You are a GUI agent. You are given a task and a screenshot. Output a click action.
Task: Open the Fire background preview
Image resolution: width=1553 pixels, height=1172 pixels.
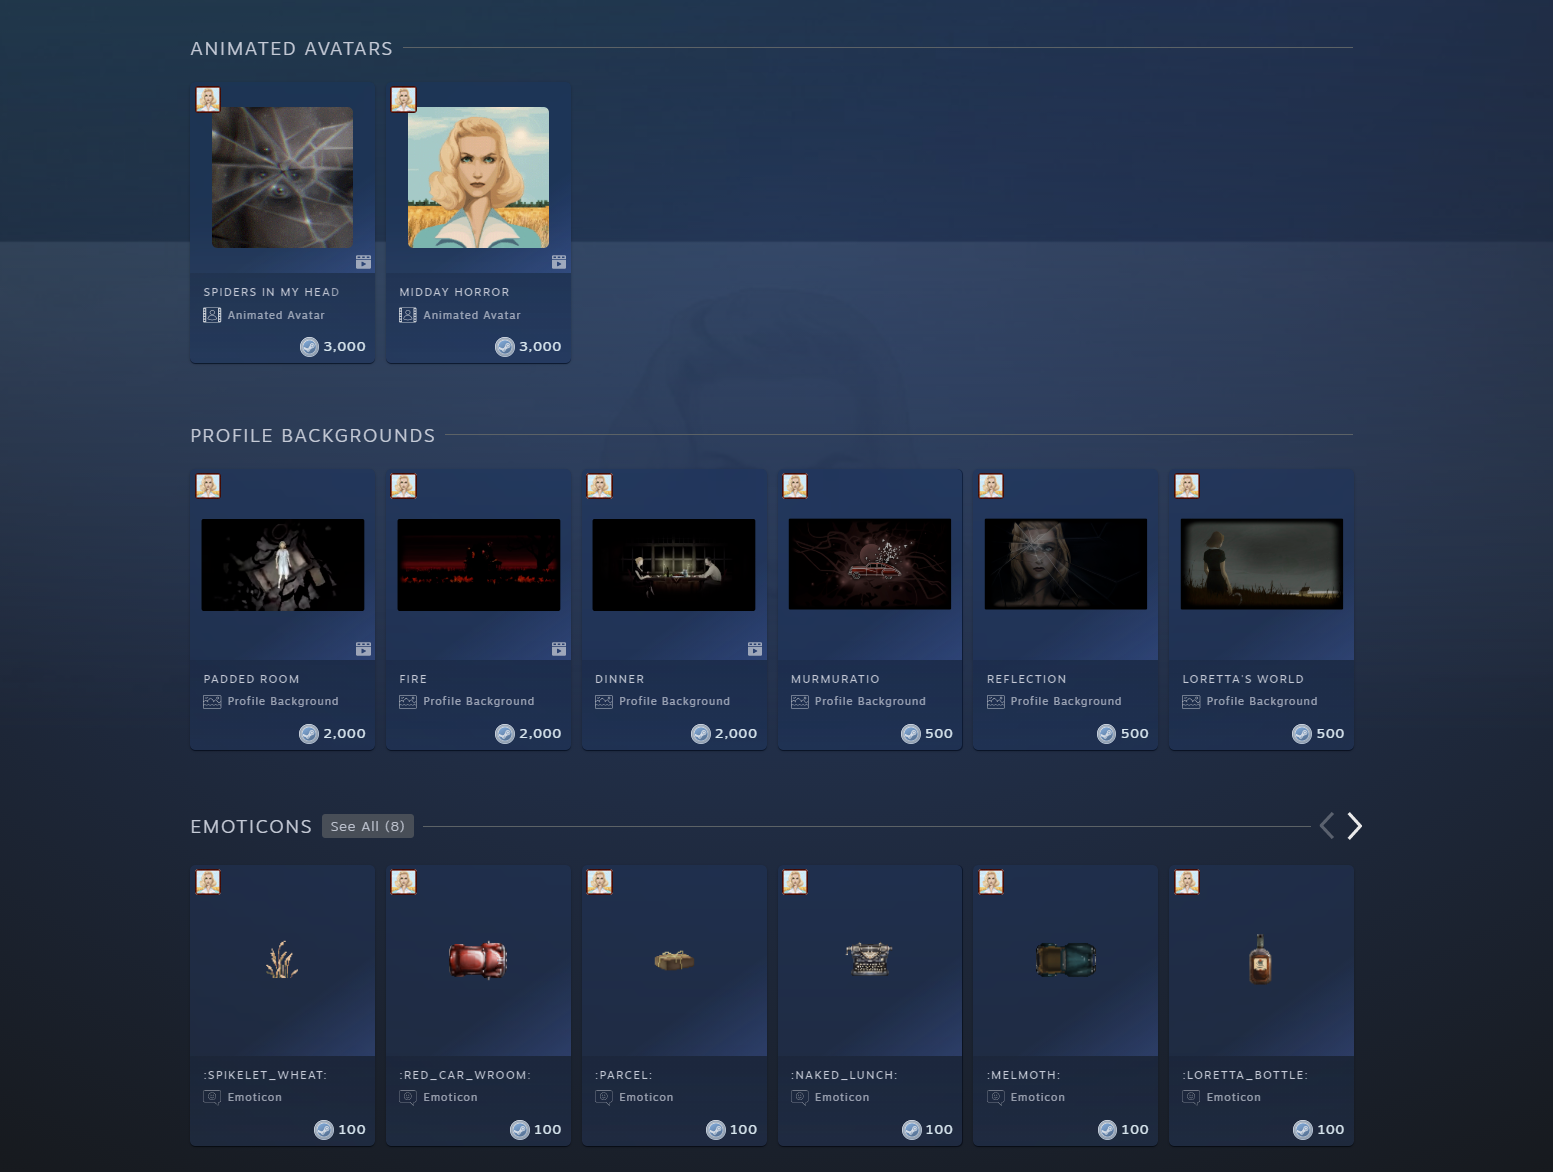[479, 564]
